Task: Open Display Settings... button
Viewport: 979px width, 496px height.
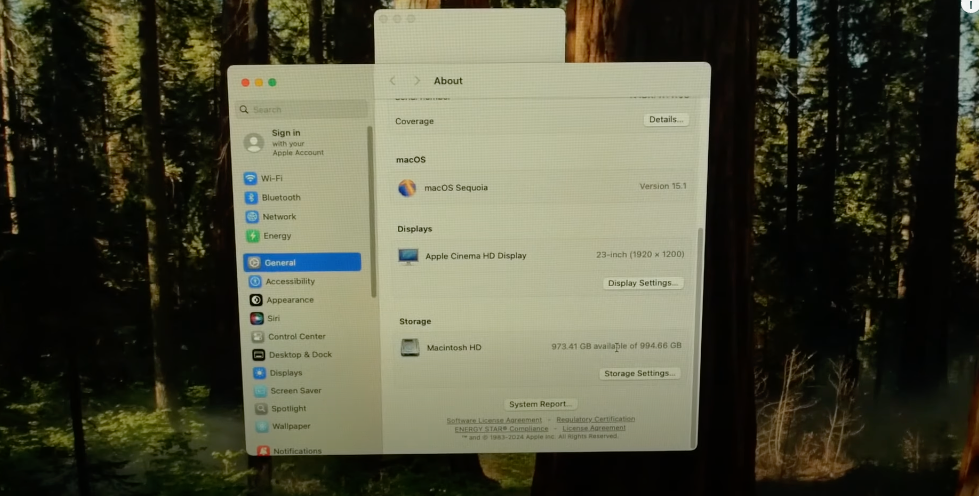Action: click(x=644, y=283)
